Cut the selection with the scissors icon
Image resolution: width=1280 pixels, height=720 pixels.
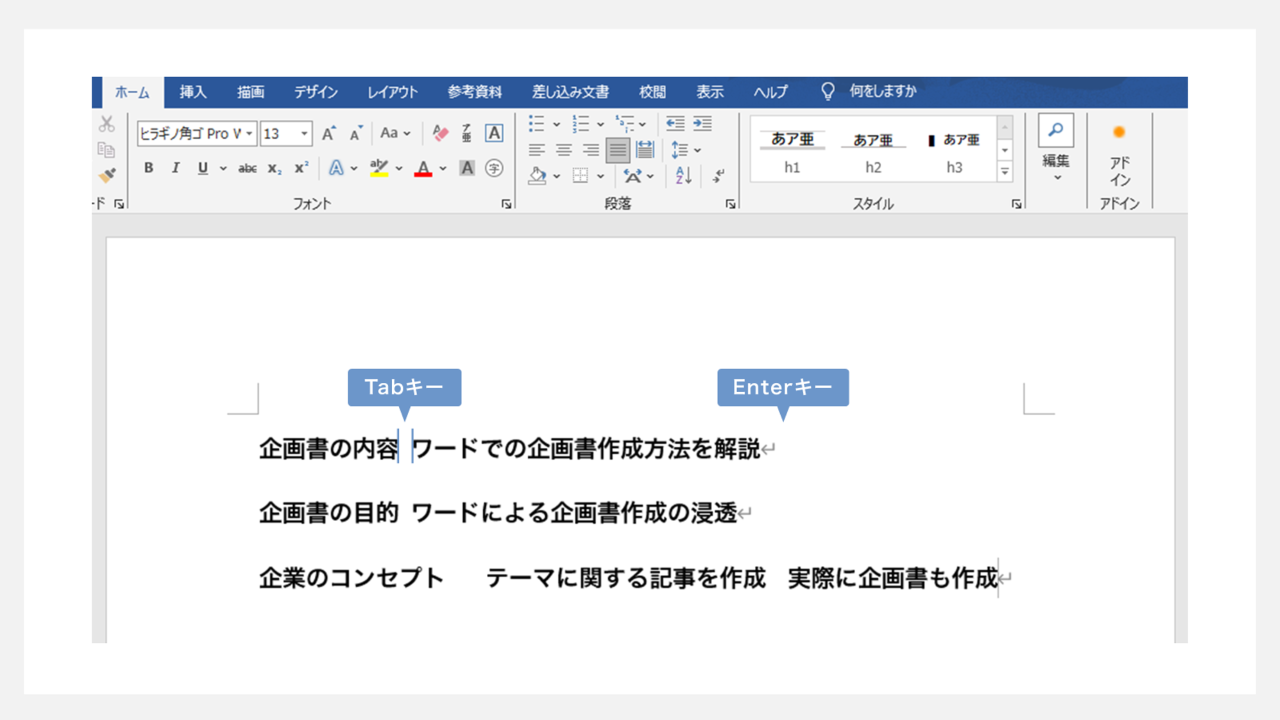[107, 125]
